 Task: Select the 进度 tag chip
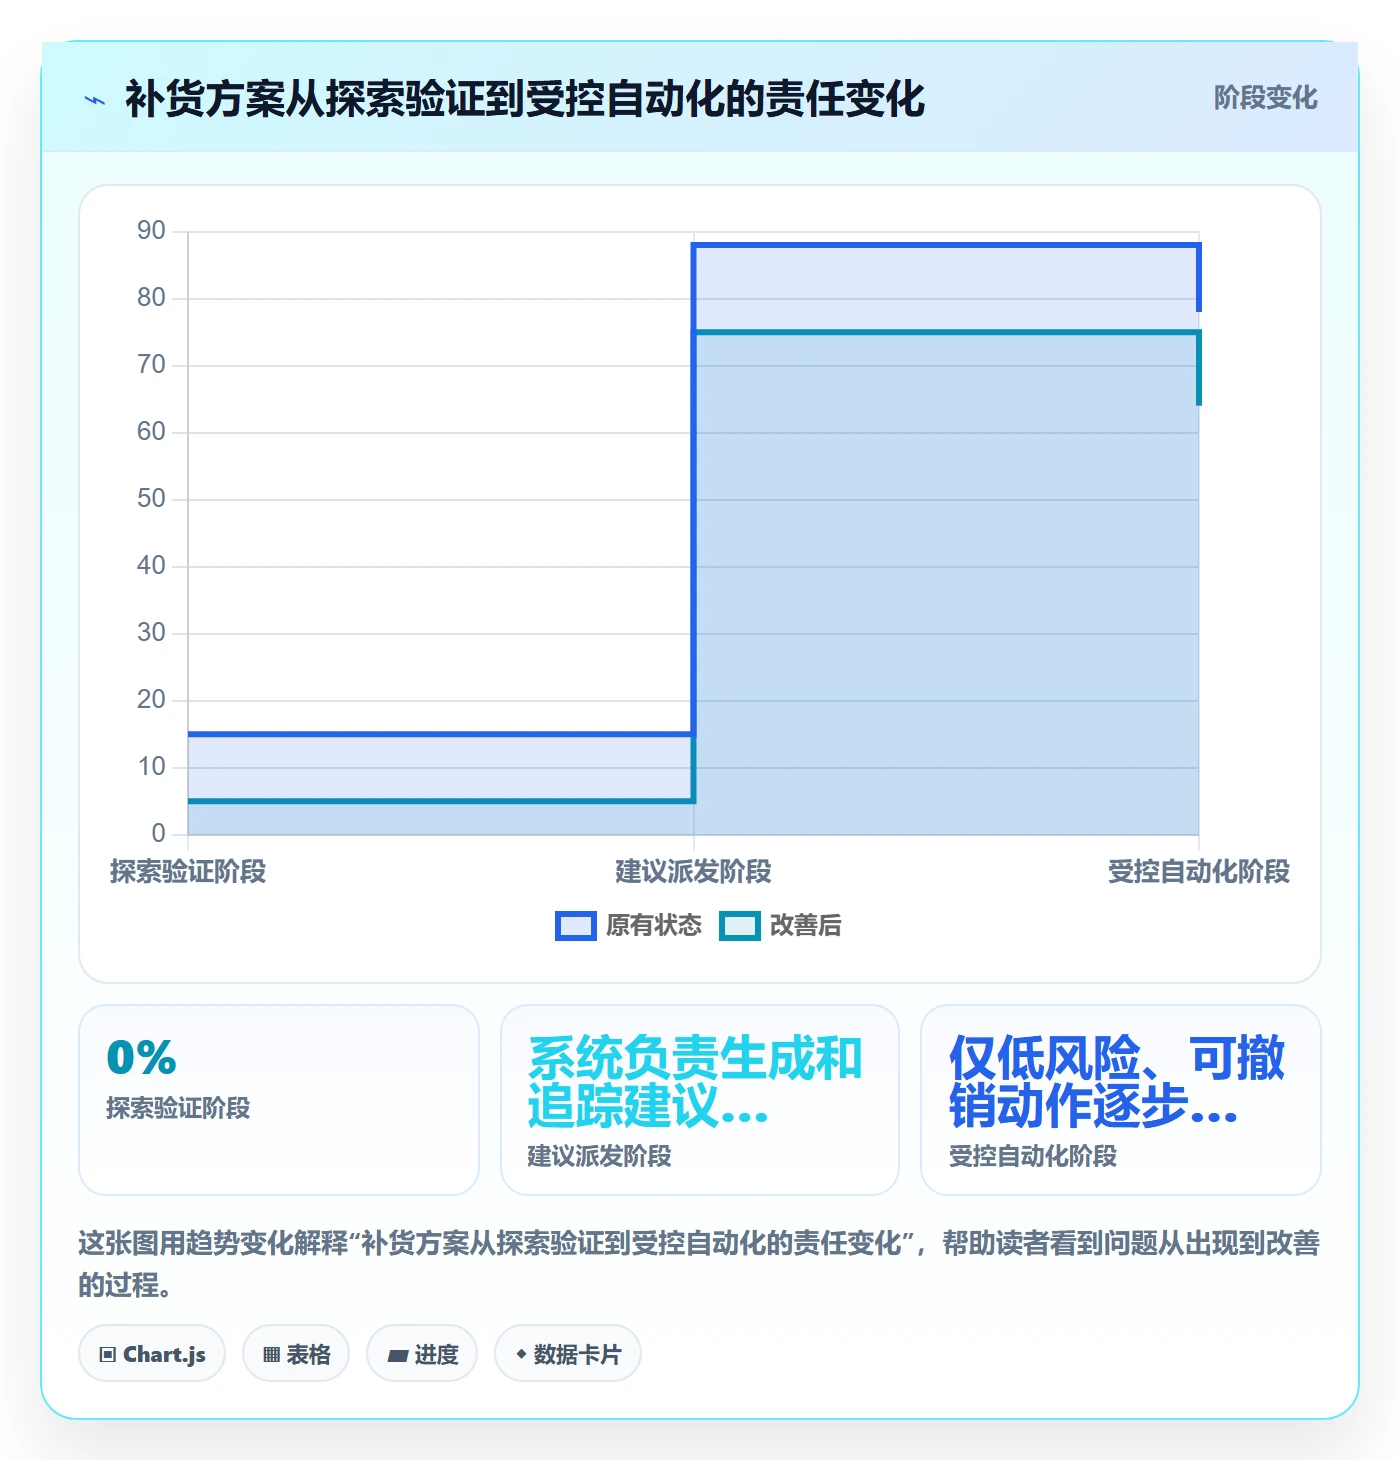(x=422, y=1354)
